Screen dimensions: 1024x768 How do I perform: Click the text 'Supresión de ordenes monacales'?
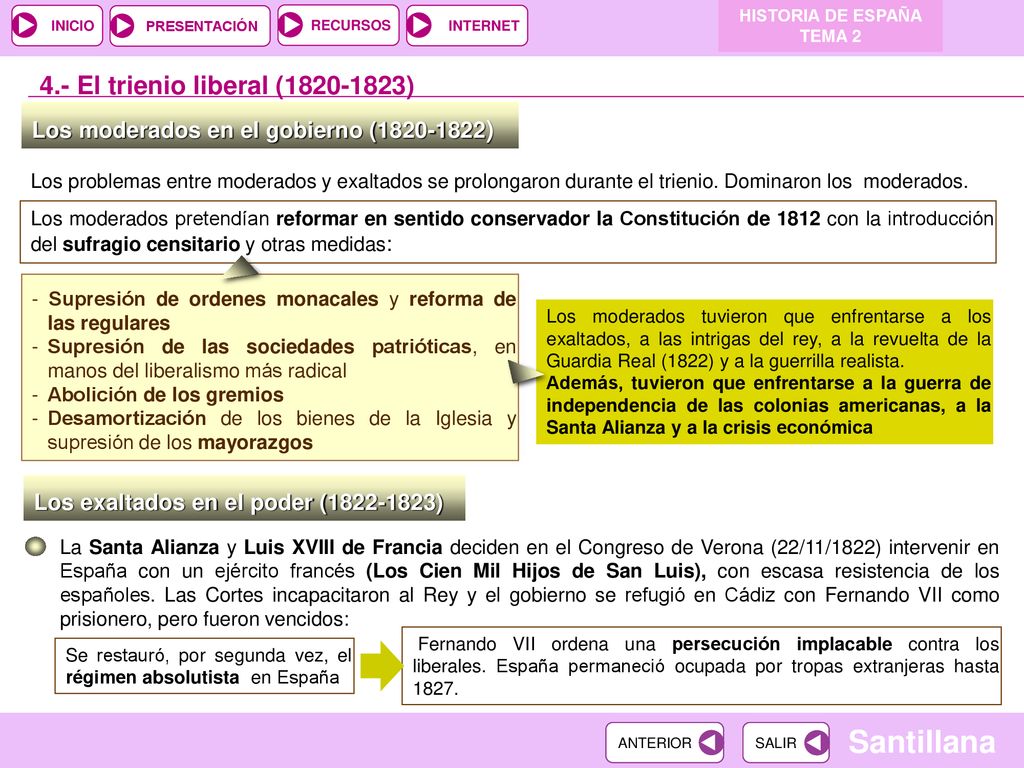214,298
